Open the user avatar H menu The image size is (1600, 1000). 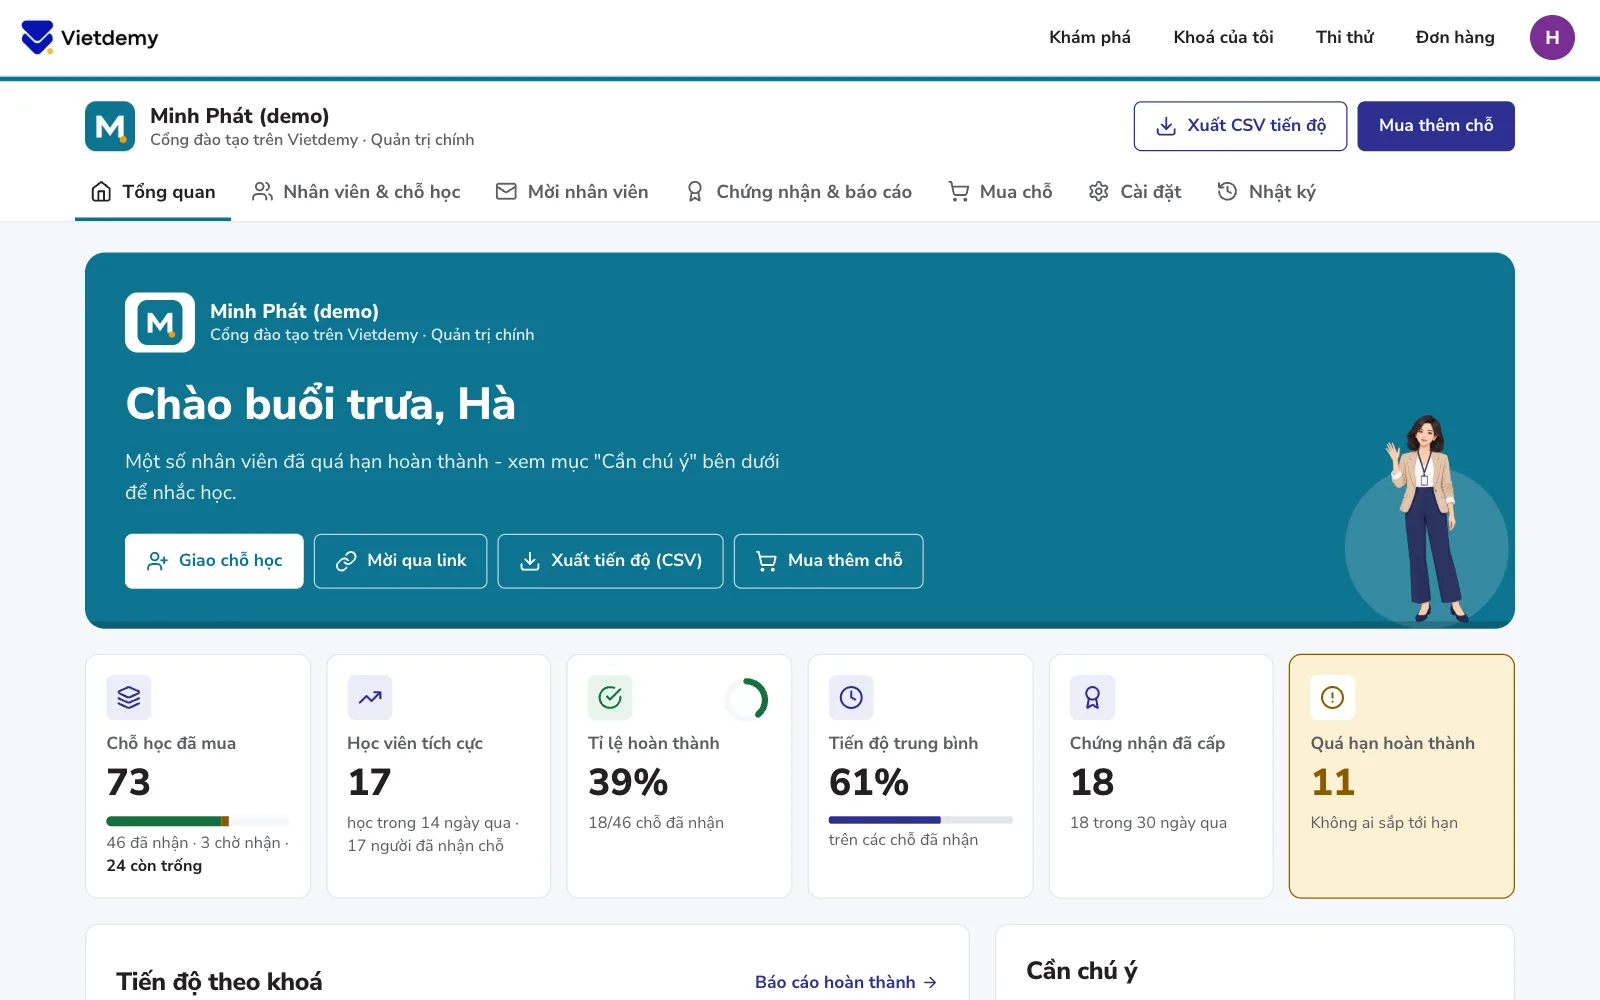point(1552,37)
